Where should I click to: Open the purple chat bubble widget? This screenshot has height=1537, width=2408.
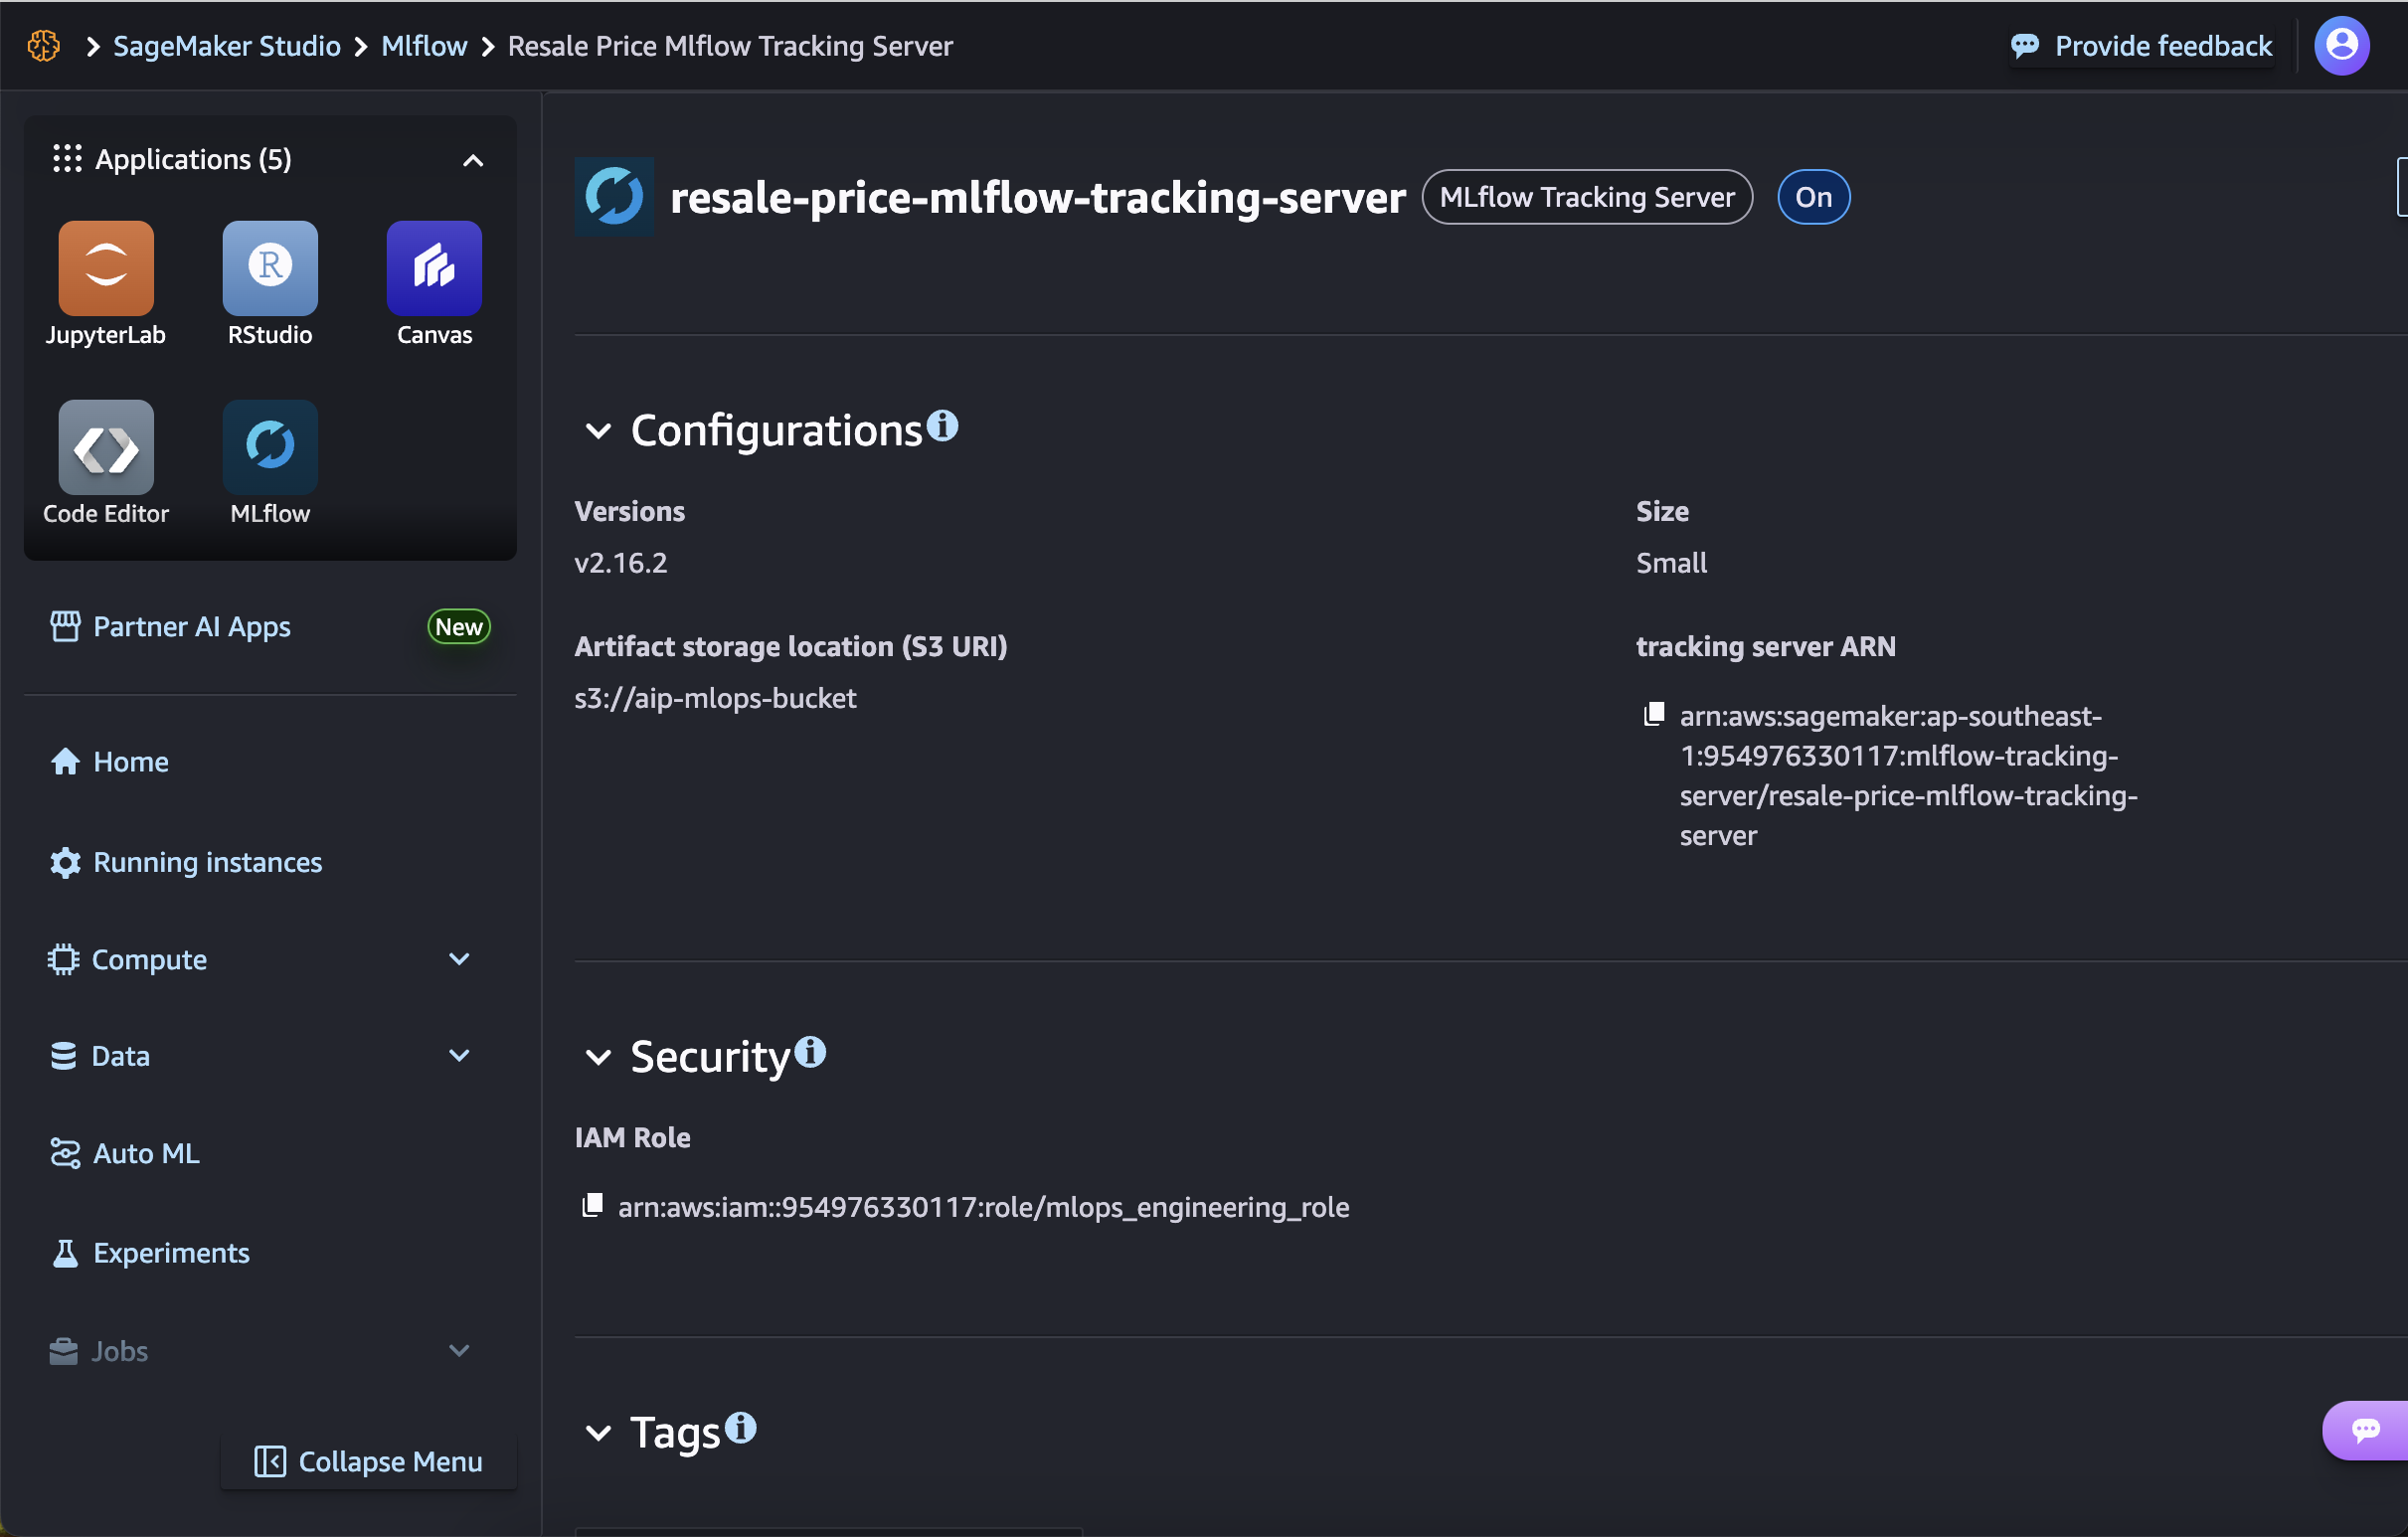click(2365, 1430)
